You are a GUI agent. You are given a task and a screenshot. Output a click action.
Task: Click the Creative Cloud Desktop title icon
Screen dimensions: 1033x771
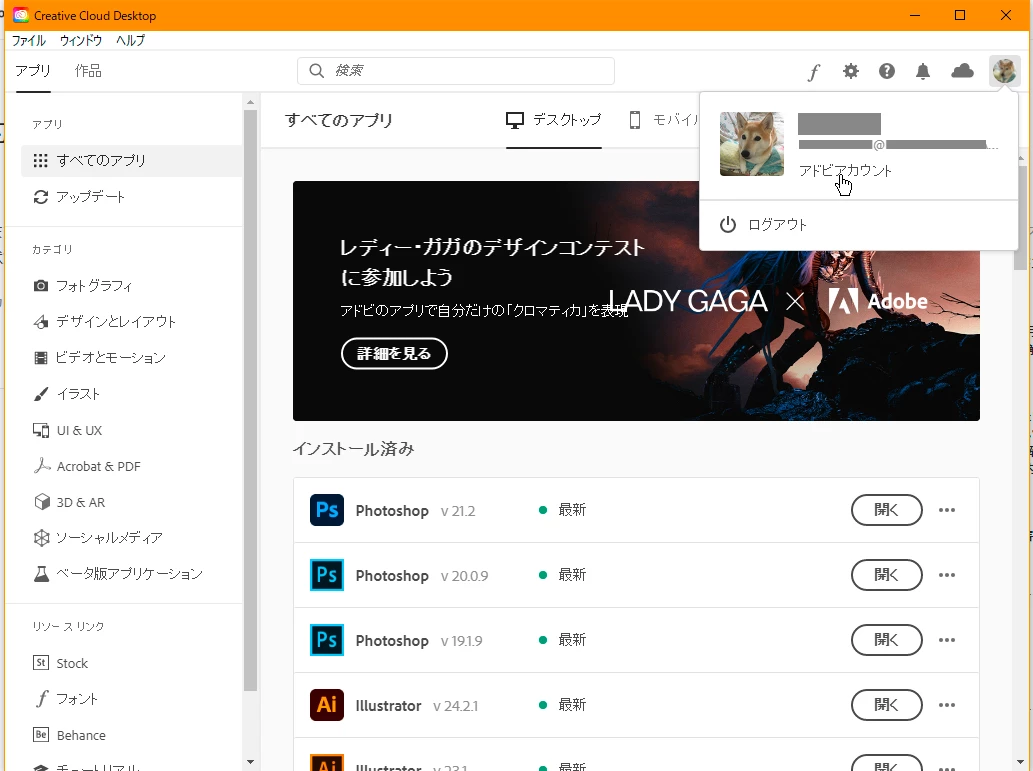coord(21,15)
